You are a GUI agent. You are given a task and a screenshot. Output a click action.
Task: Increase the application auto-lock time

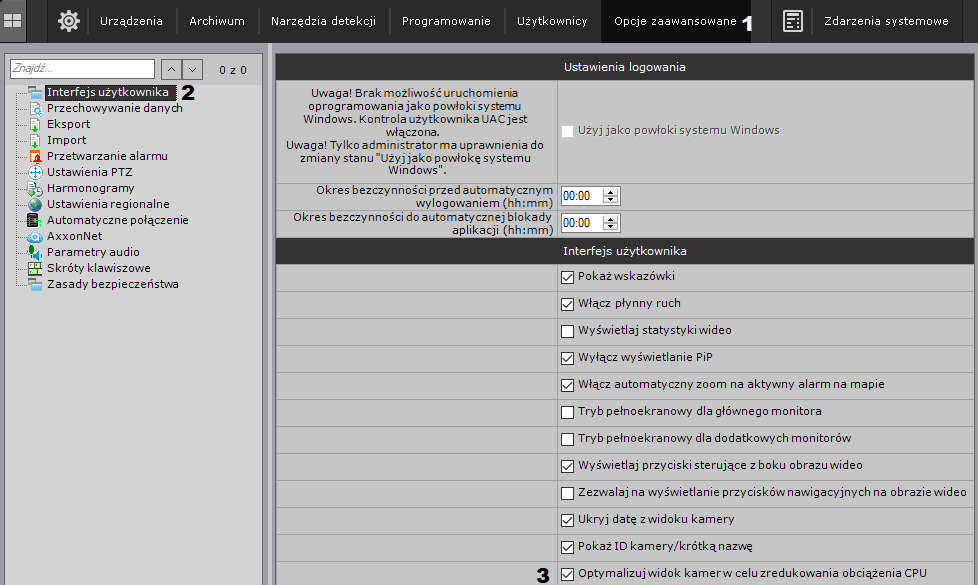click(611, 219)
